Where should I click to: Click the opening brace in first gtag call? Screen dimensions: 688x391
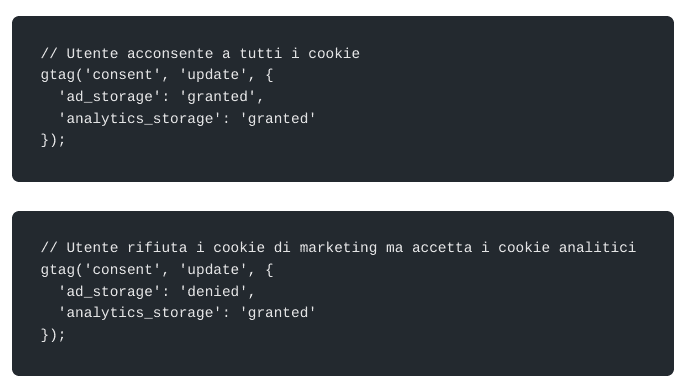coord(269,75)
